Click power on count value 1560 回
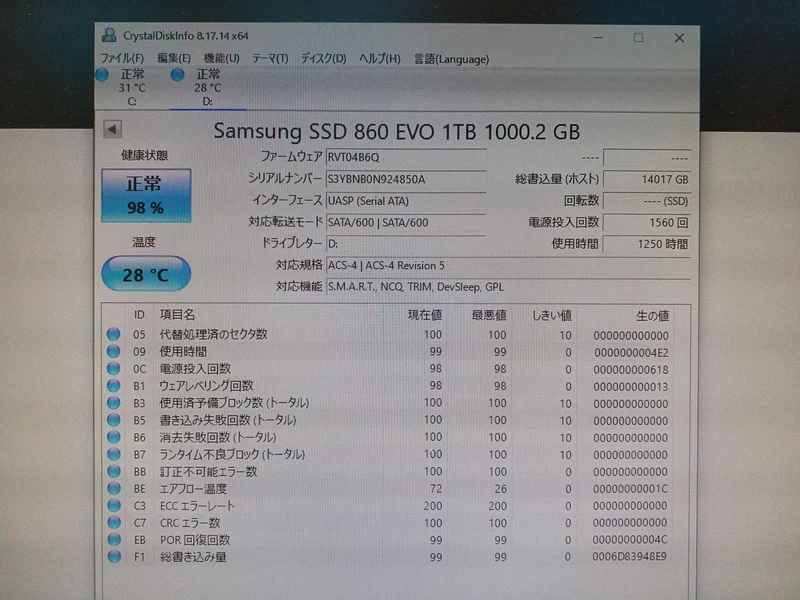 (x=647, y=222)
